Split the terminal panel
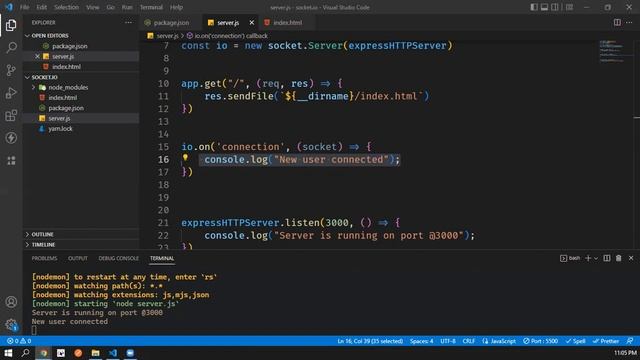 pyautogui.click(x=607, y=258)
